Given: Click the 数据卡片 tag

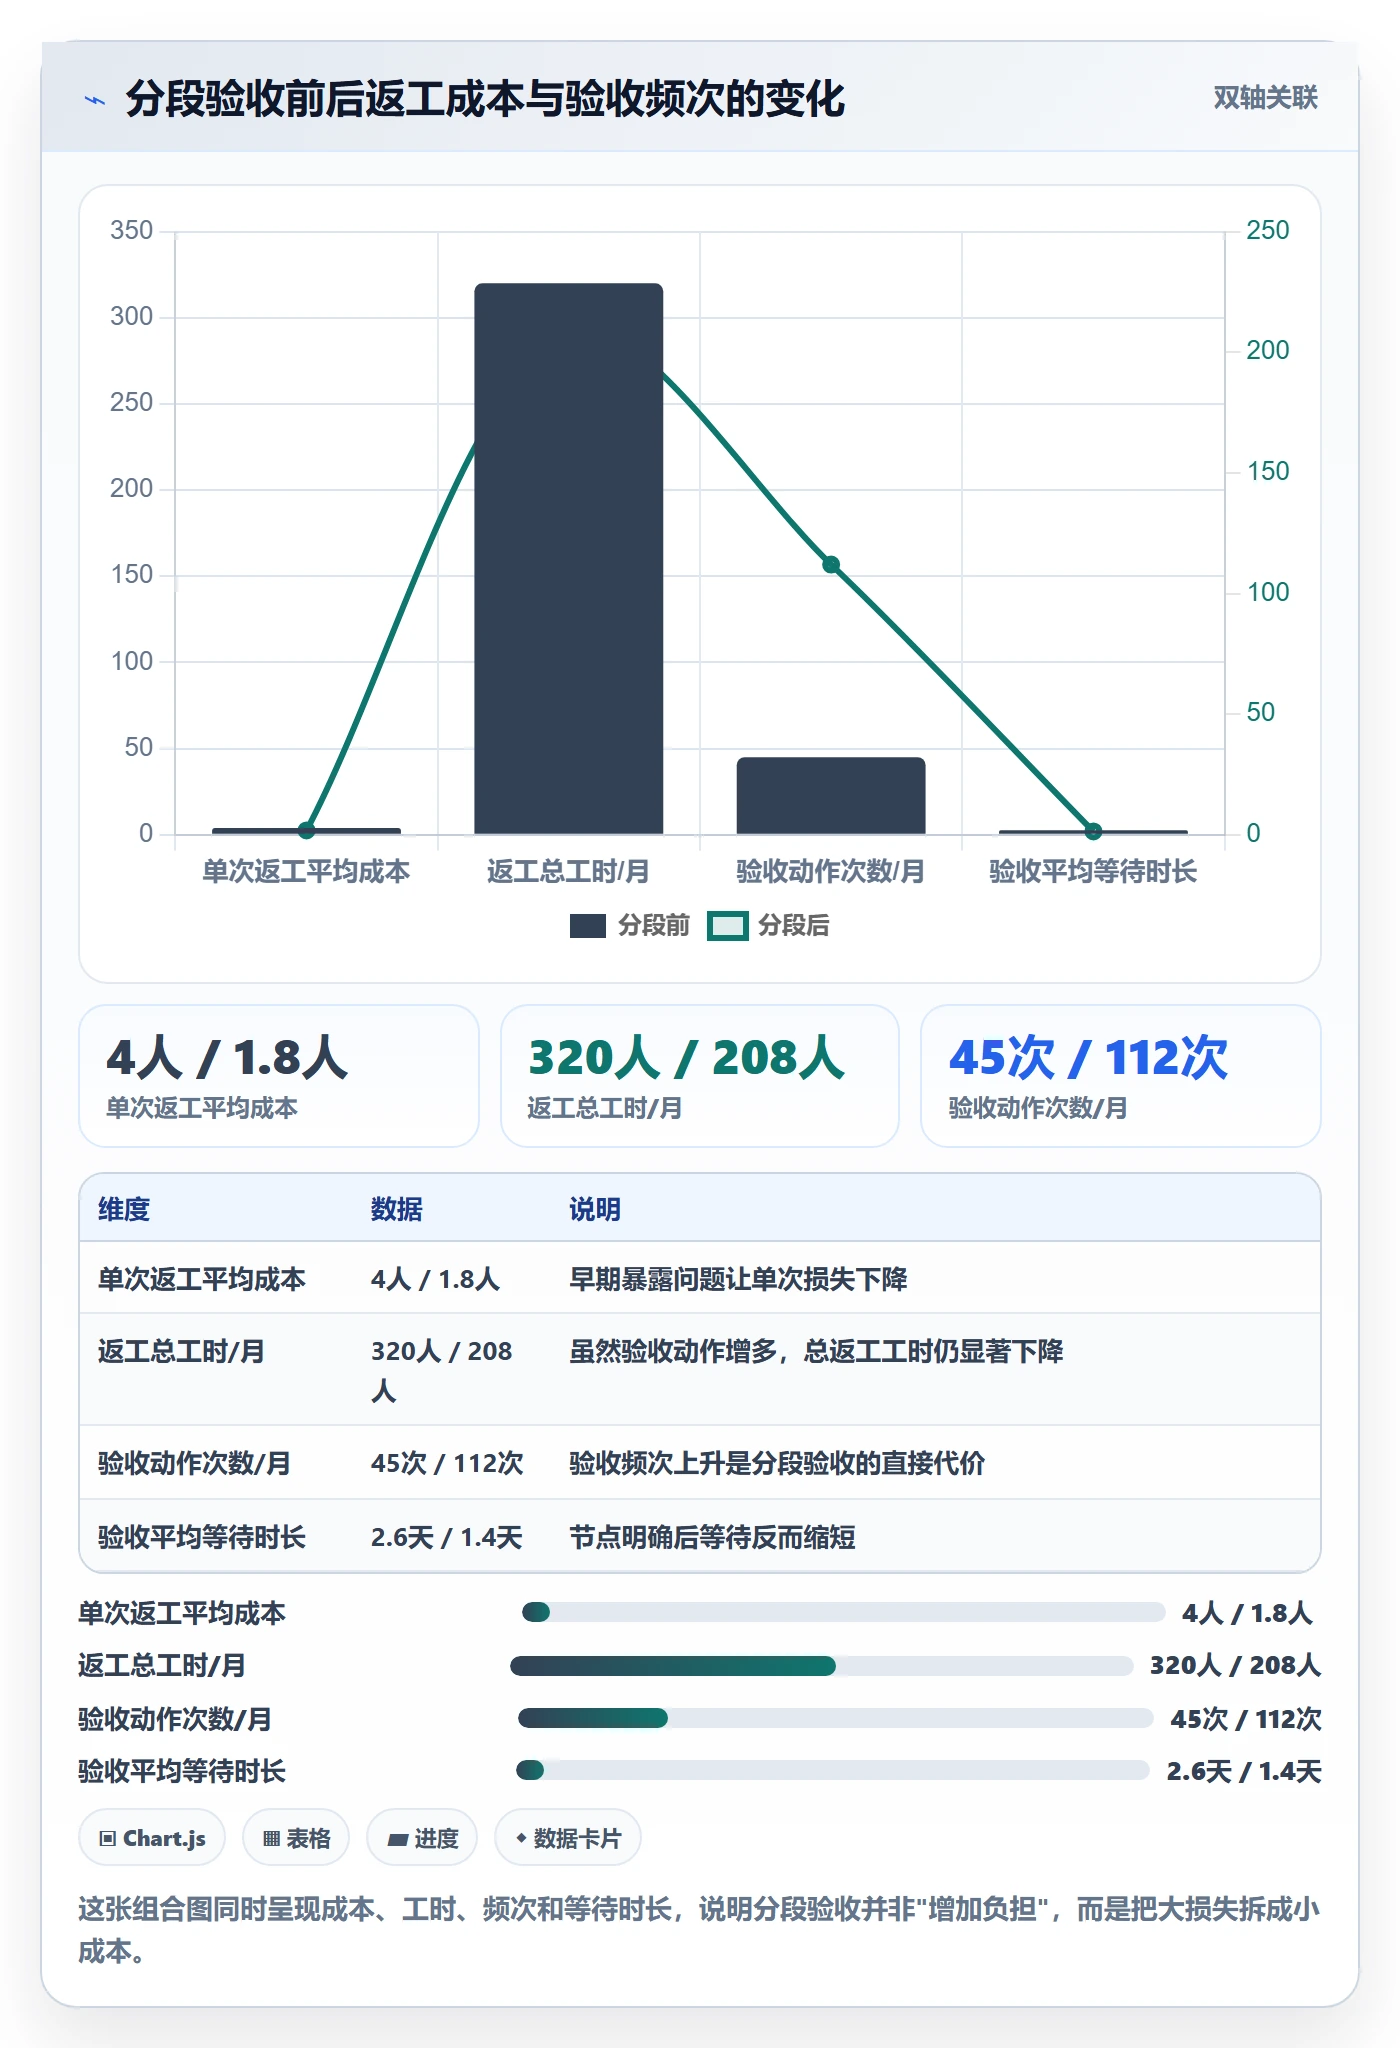Looking at the screenshot, I should coord(568,1838).
